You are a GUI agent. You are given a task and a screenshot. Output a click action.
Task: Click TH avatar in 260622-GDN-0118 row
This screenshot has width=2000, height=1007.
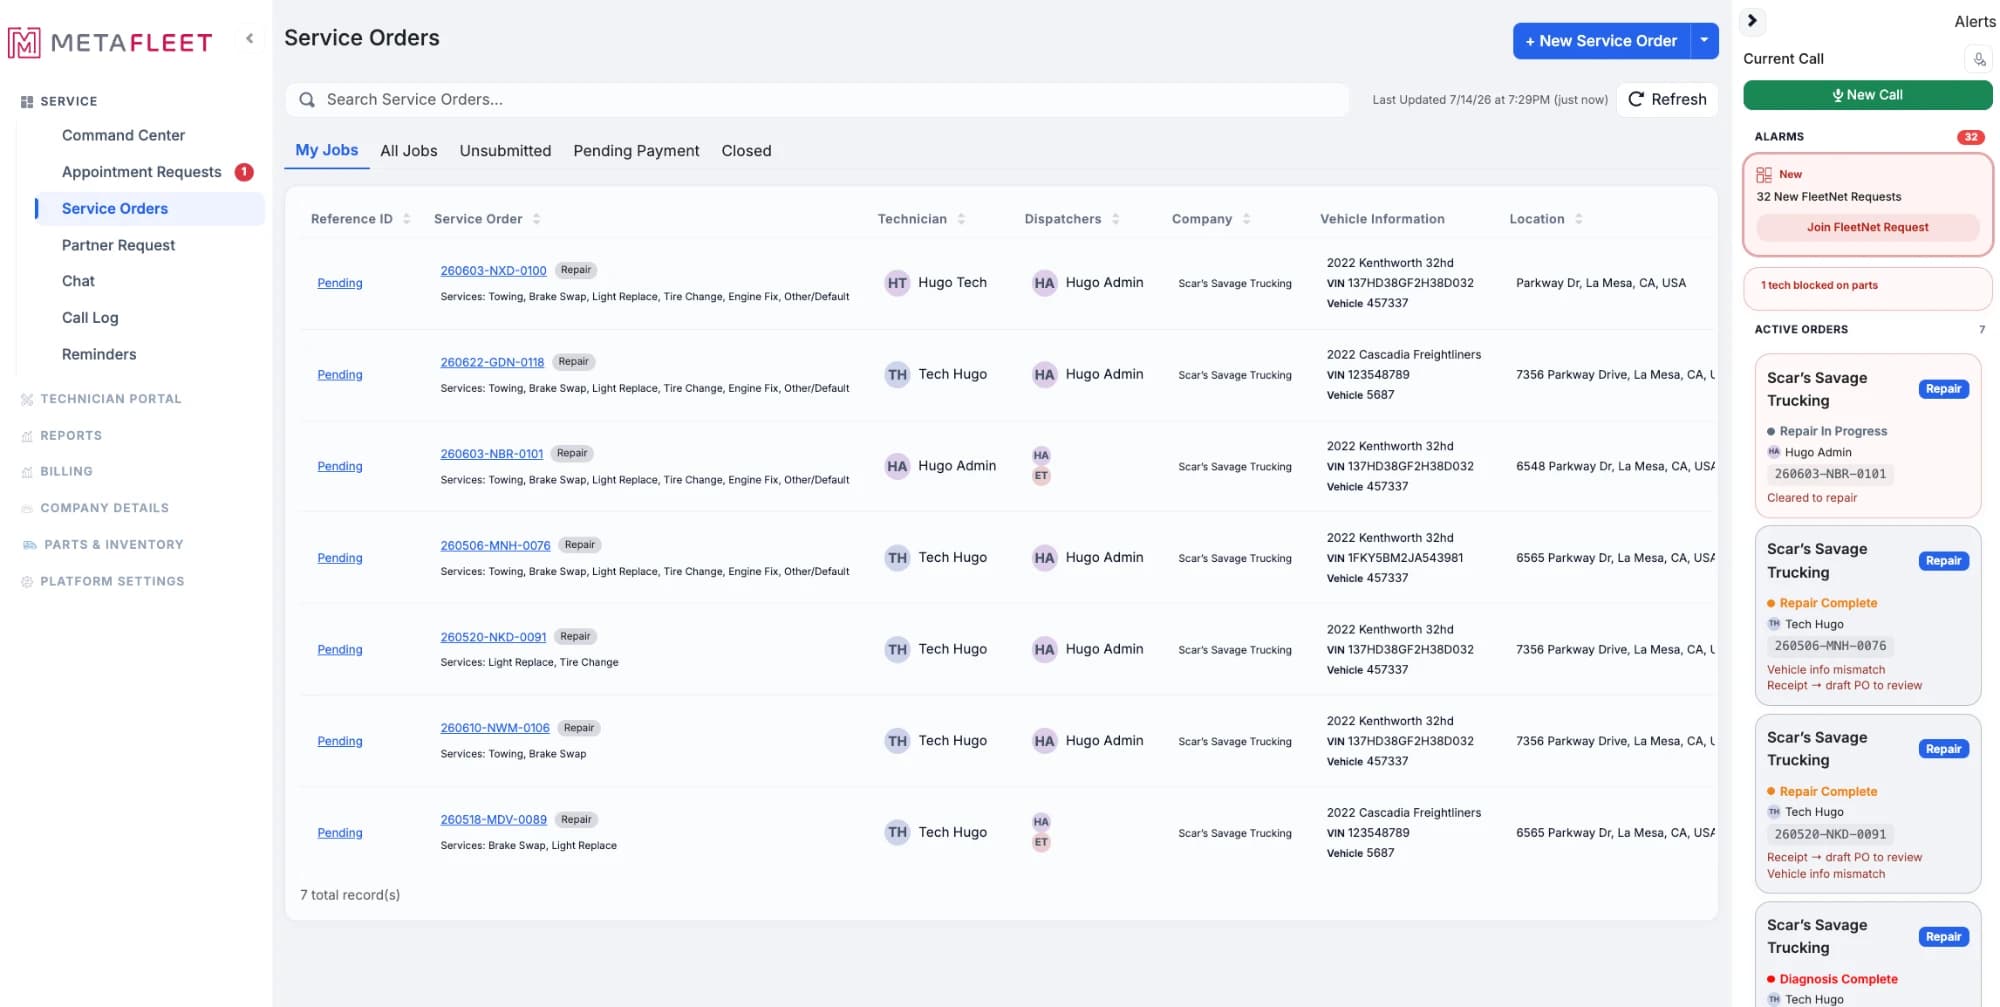coord(897,375)
